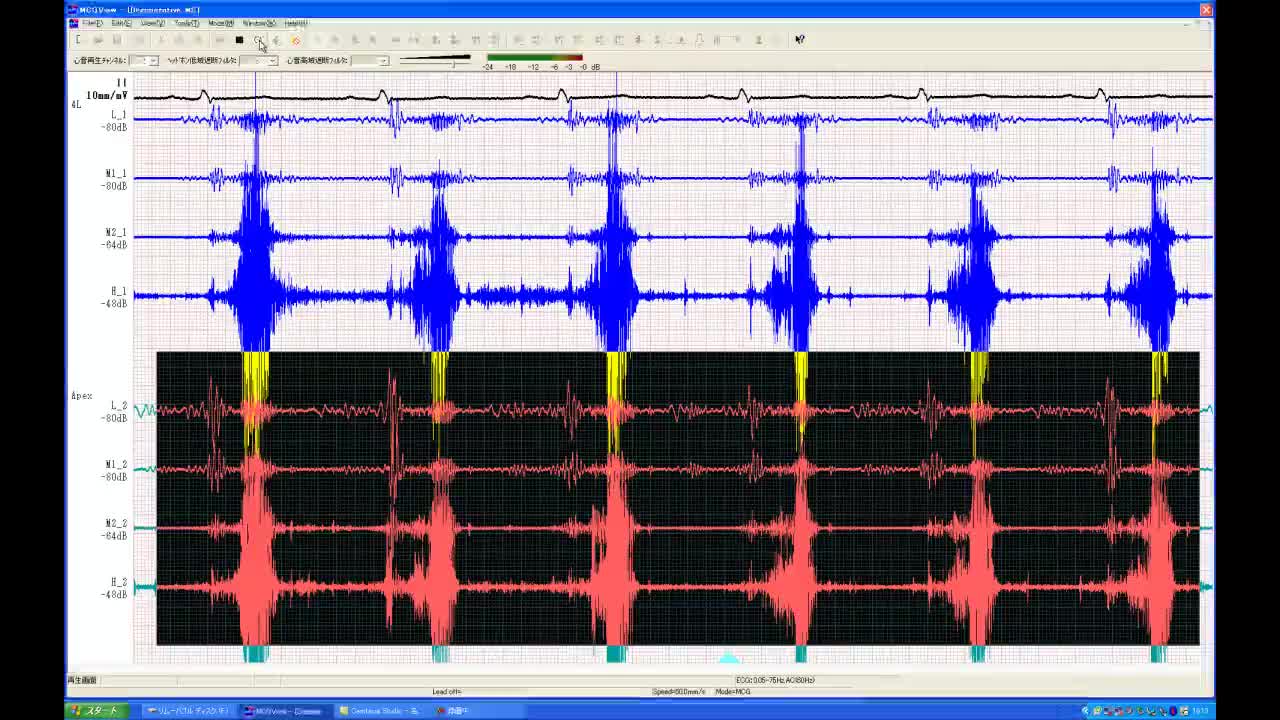Switch to Centaus Studio in taskbar
Viewport: 1280px width, 720px height.
383,711
